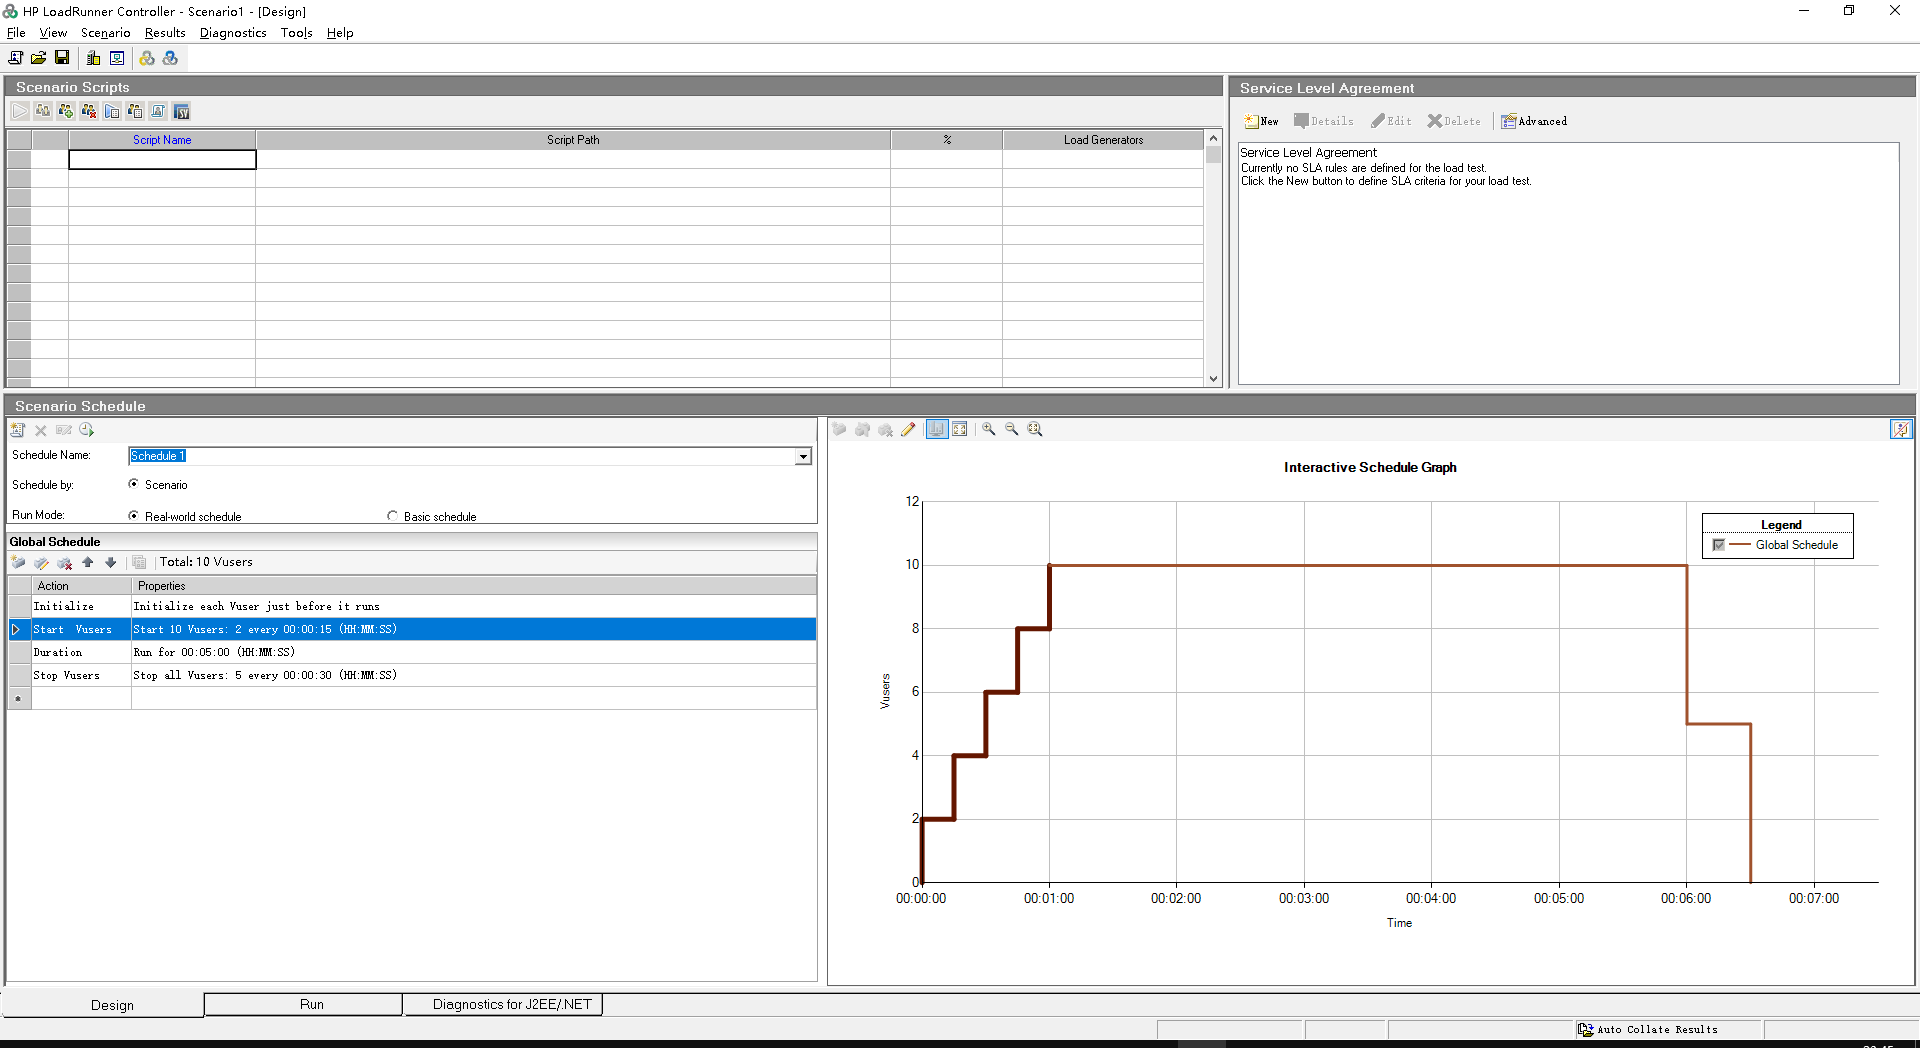Move the action up with the up arrow
1920x1048 pixels.
click(88, 563)
